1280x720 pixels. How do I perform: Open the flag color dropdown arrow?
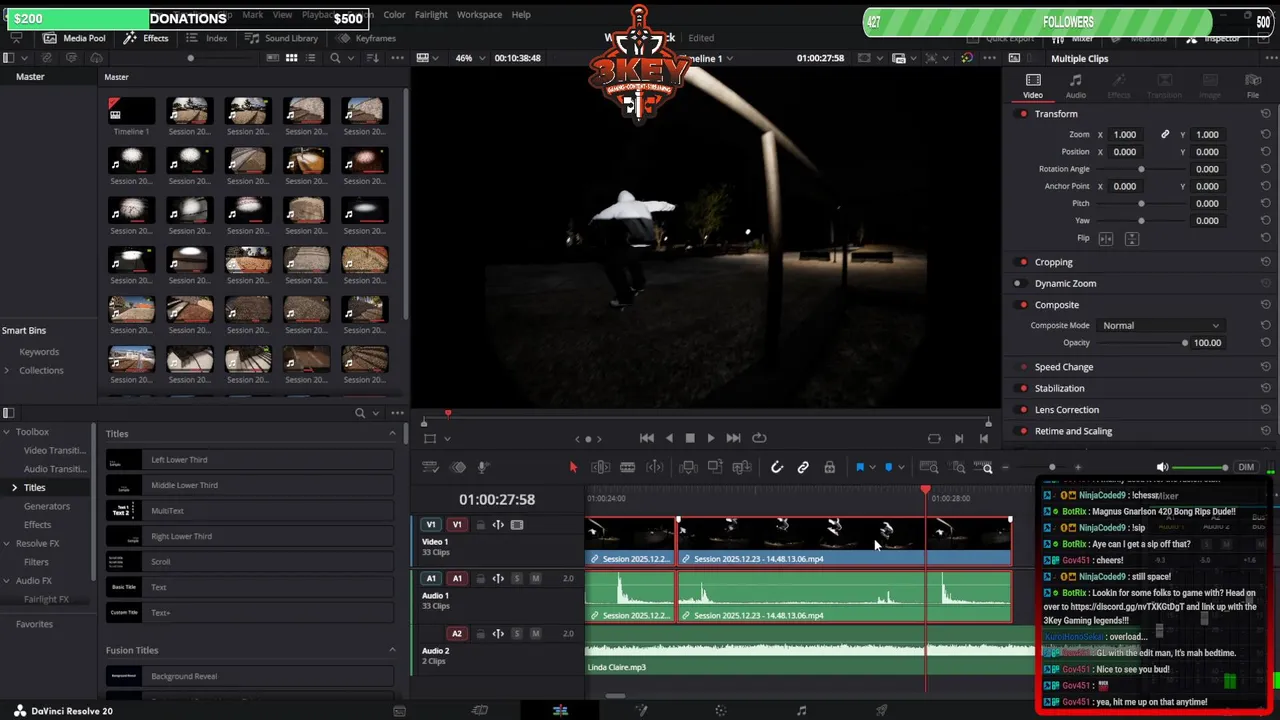(x=872, y=467)
